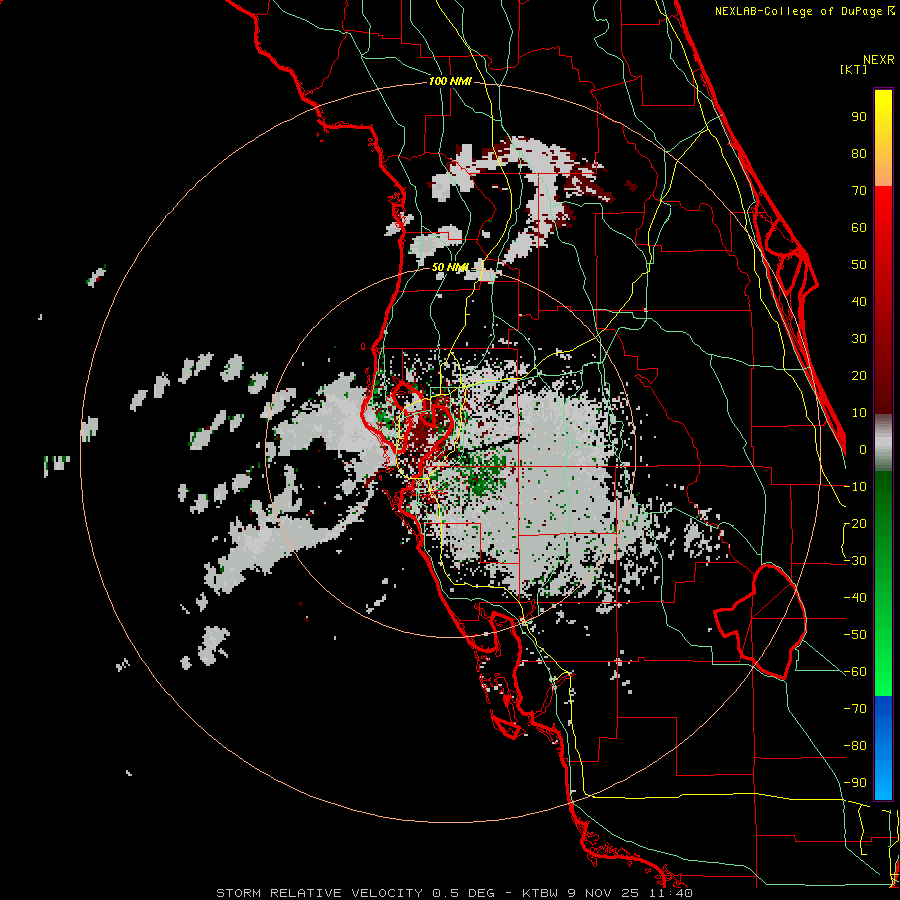Click the 100 NMI range ring label

click(450, 81)
